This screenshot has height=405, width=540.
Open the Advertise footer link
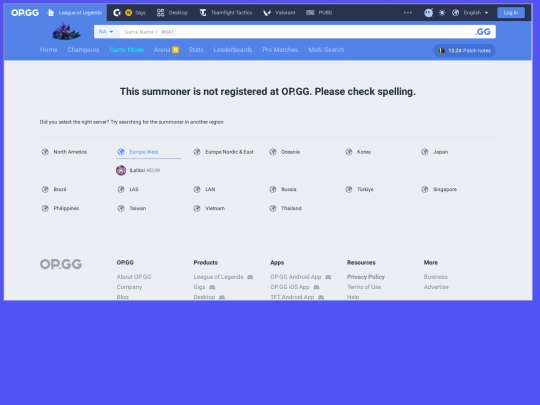(436, 287)
